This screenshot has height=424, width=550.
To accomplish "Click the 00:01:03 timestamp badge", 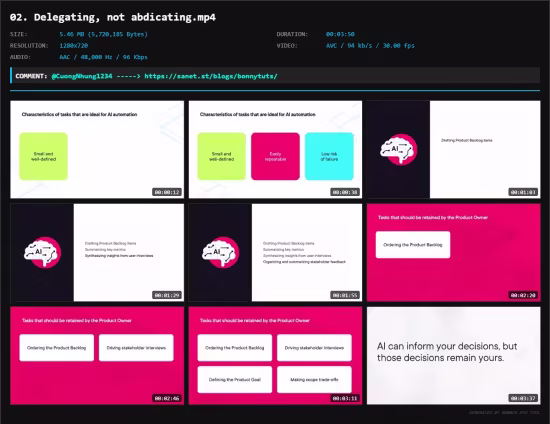I will pyautogui.click(x=523, y=192).
